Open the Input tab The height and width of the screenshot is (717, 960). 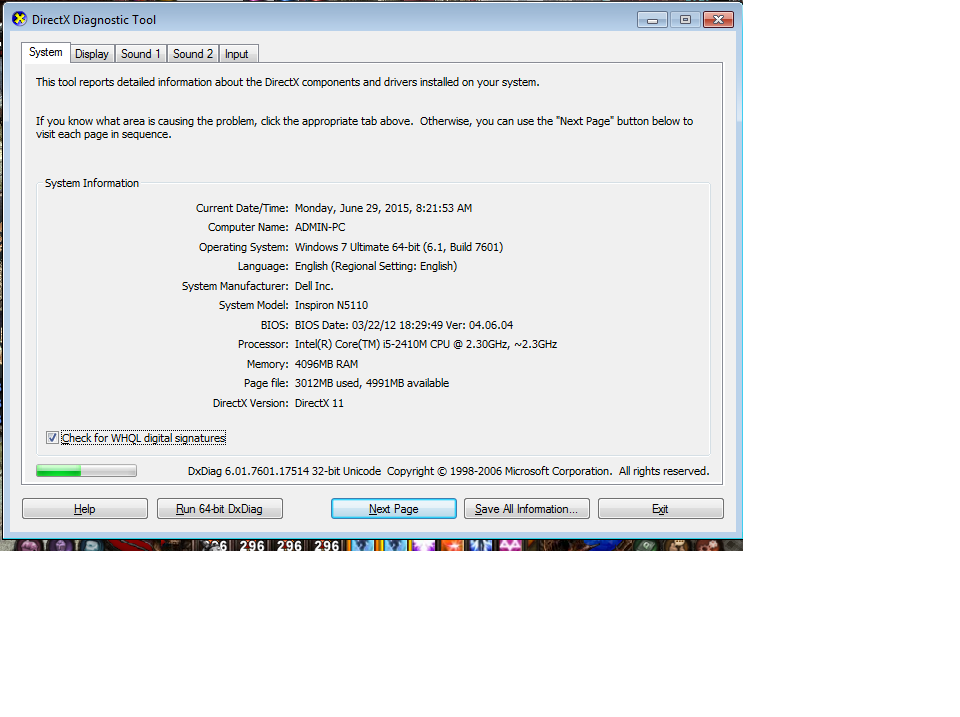coord(238,54)
